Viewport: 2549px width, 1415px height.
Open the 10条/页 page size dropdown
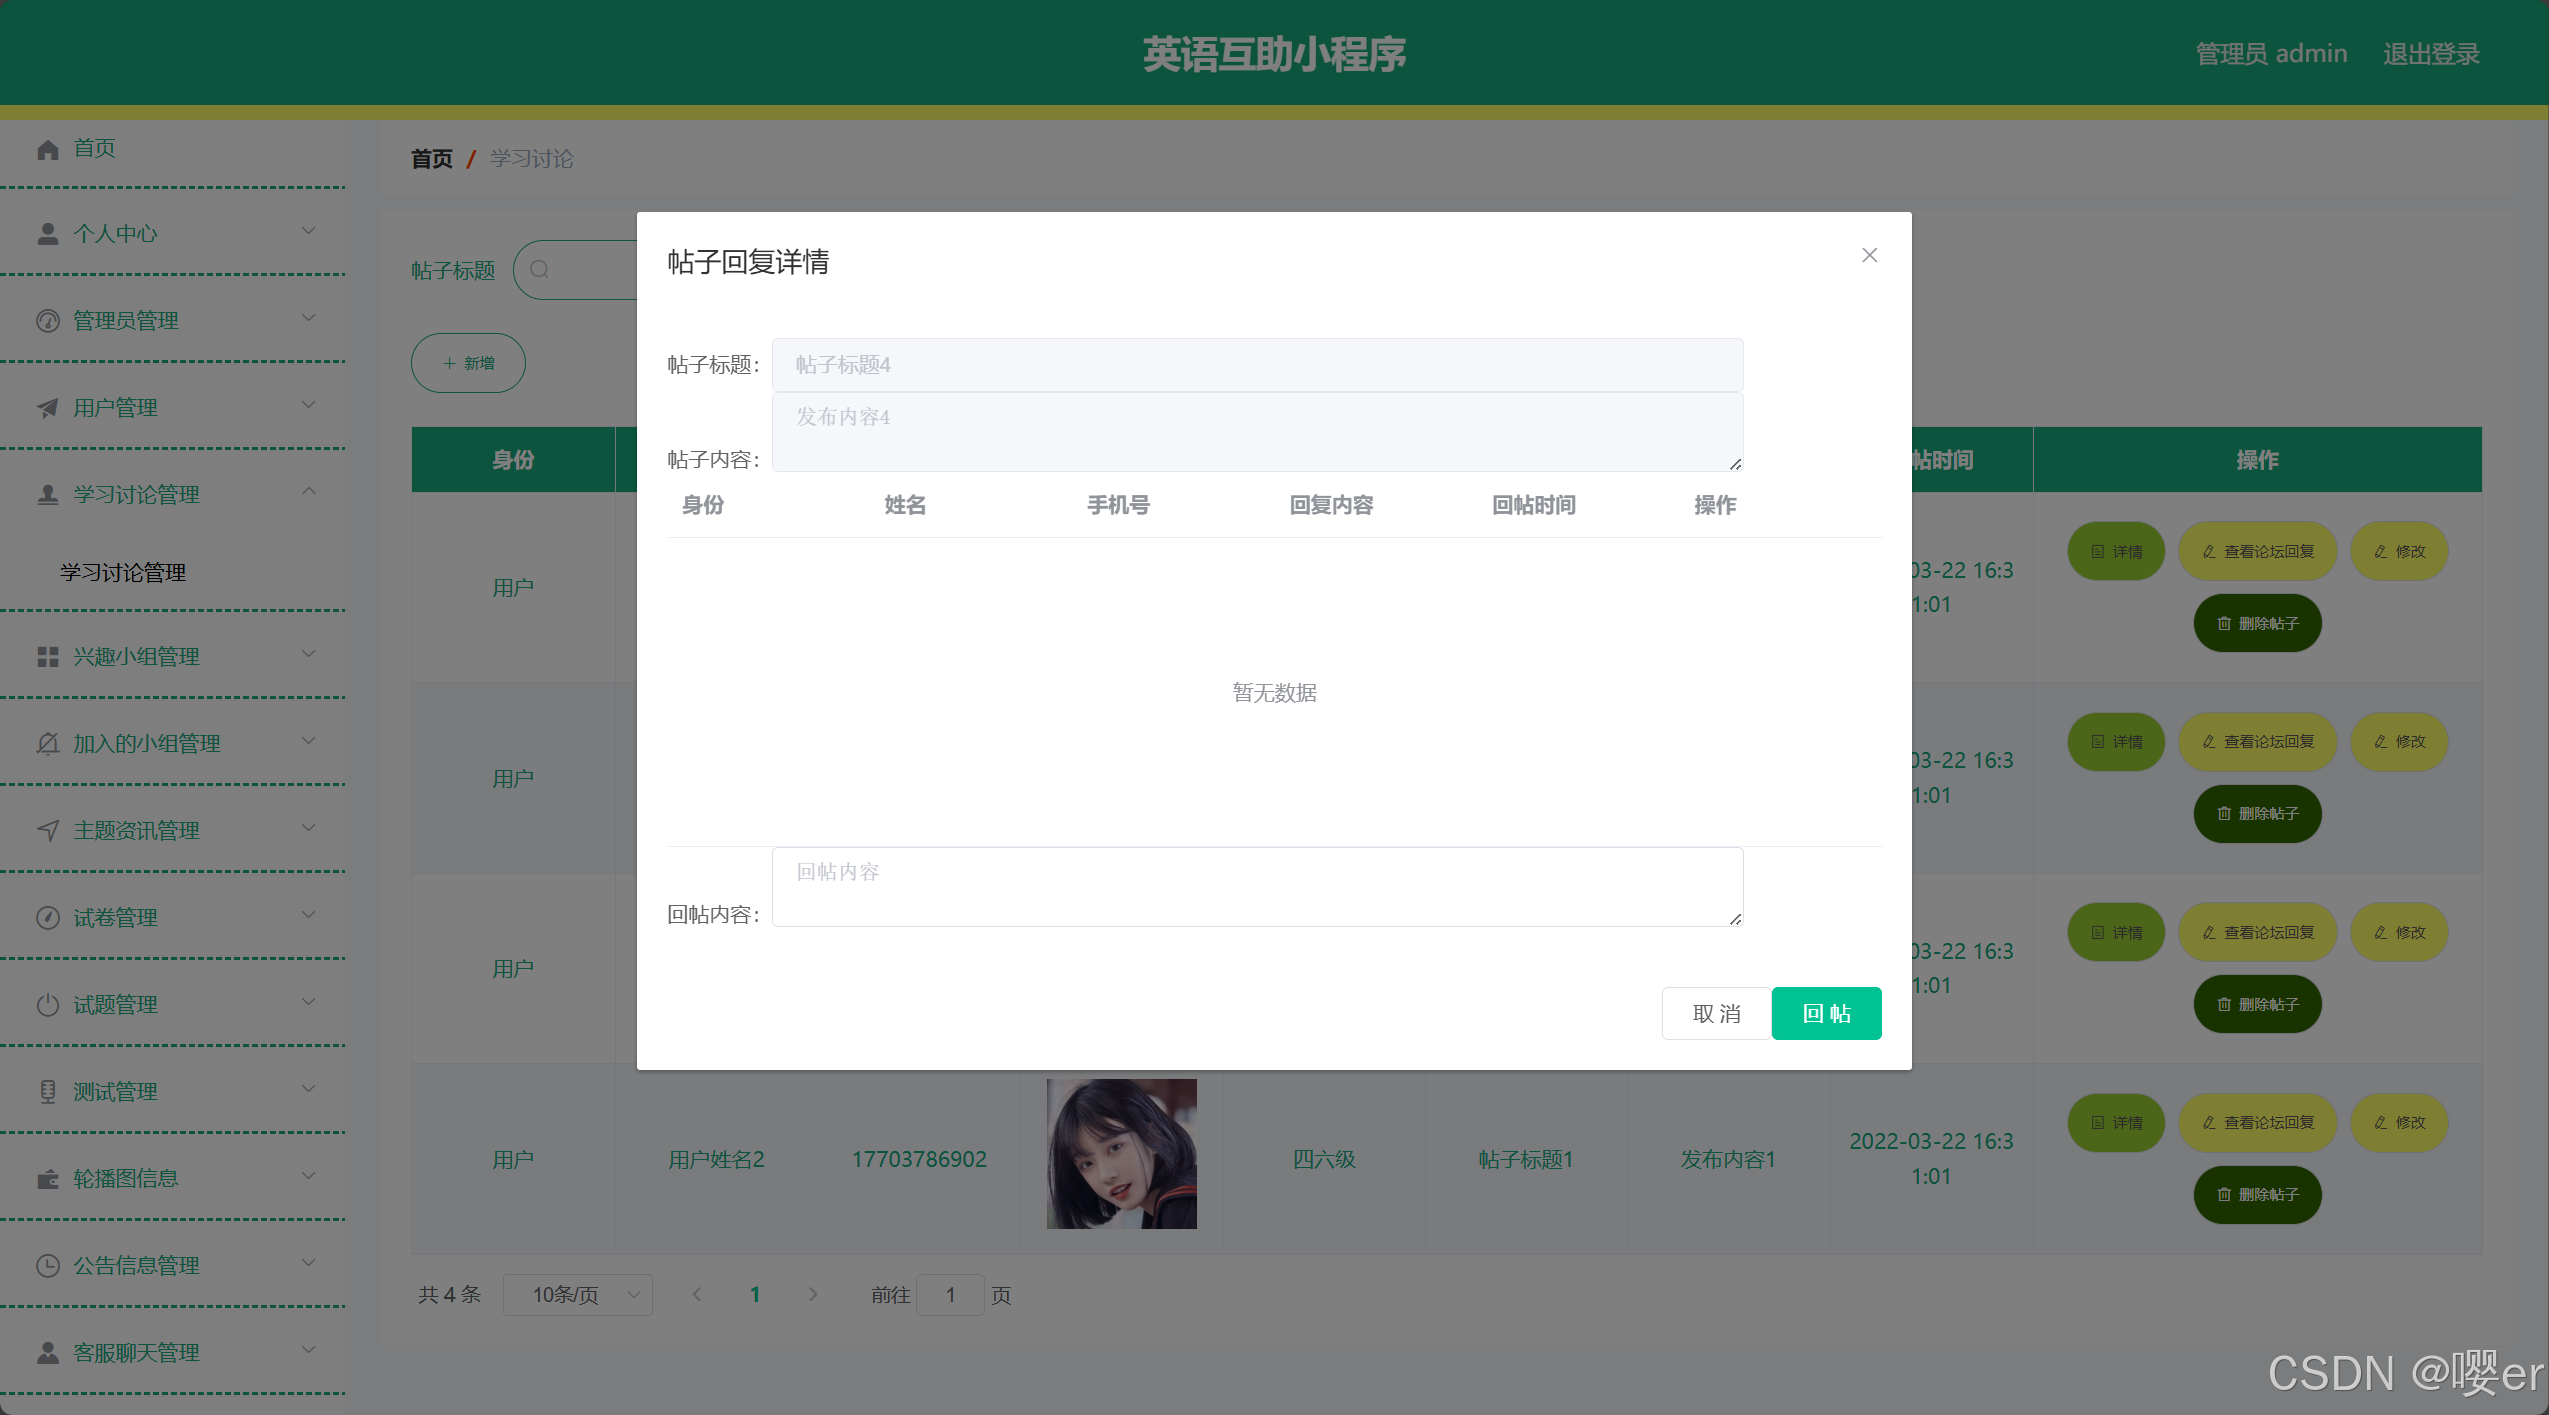578,1295
